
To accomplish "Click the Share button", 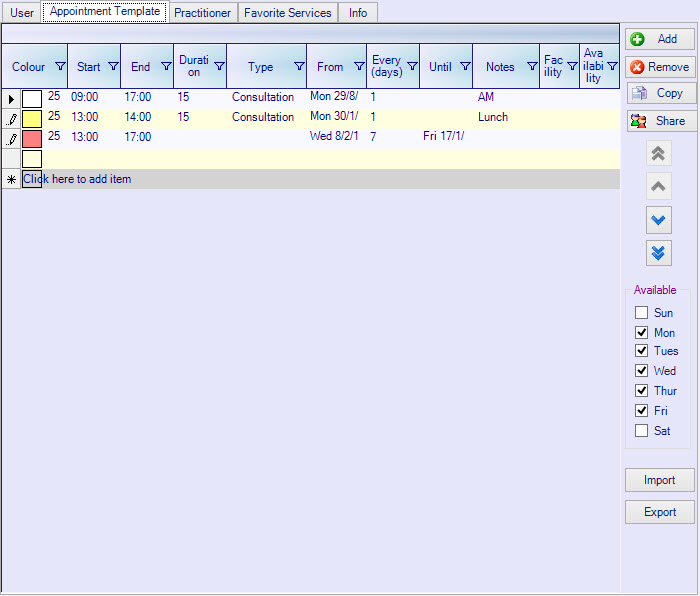I will click(x=661, y=121).
